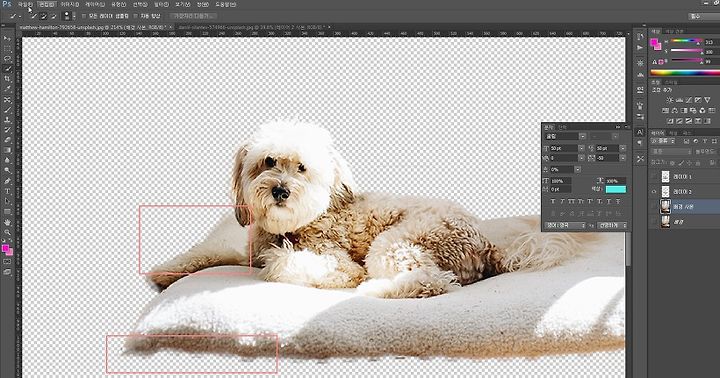The height and width of the screenshot is (378, 720).
Task: Toggle Underline in Character panel
Action: [x=609, y=202]
